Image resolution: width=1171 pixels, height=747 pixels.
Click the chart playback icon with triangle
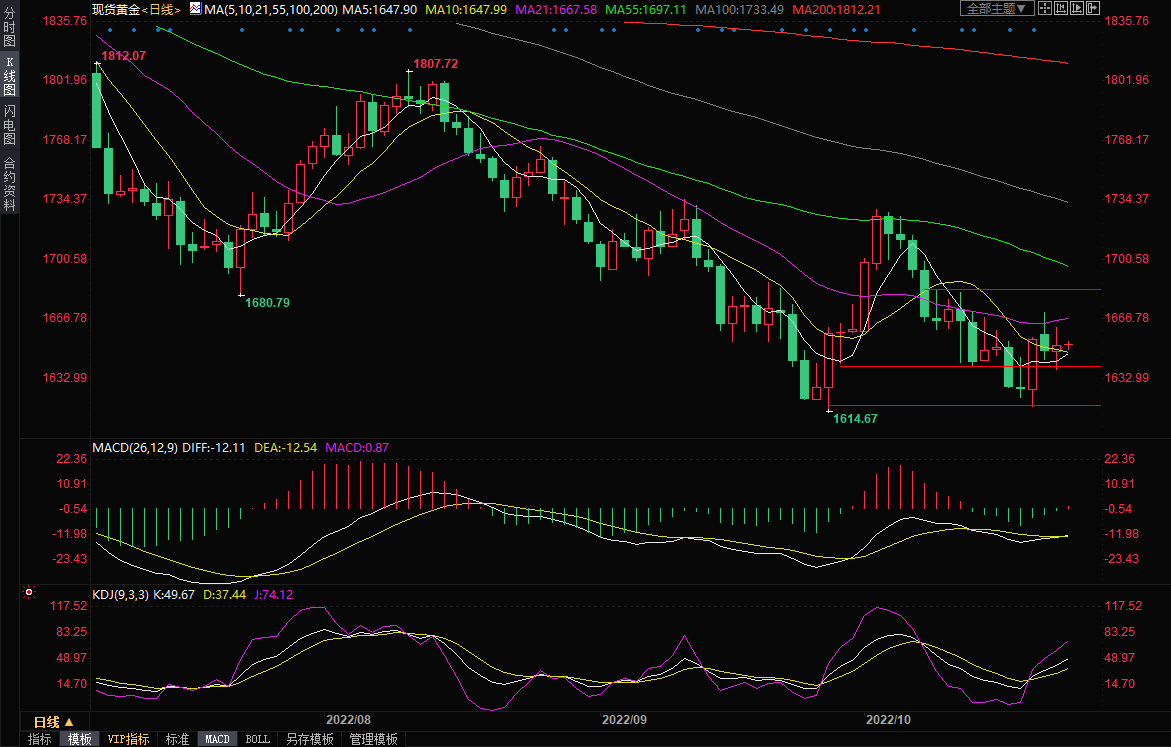[x=1077, y=8]
